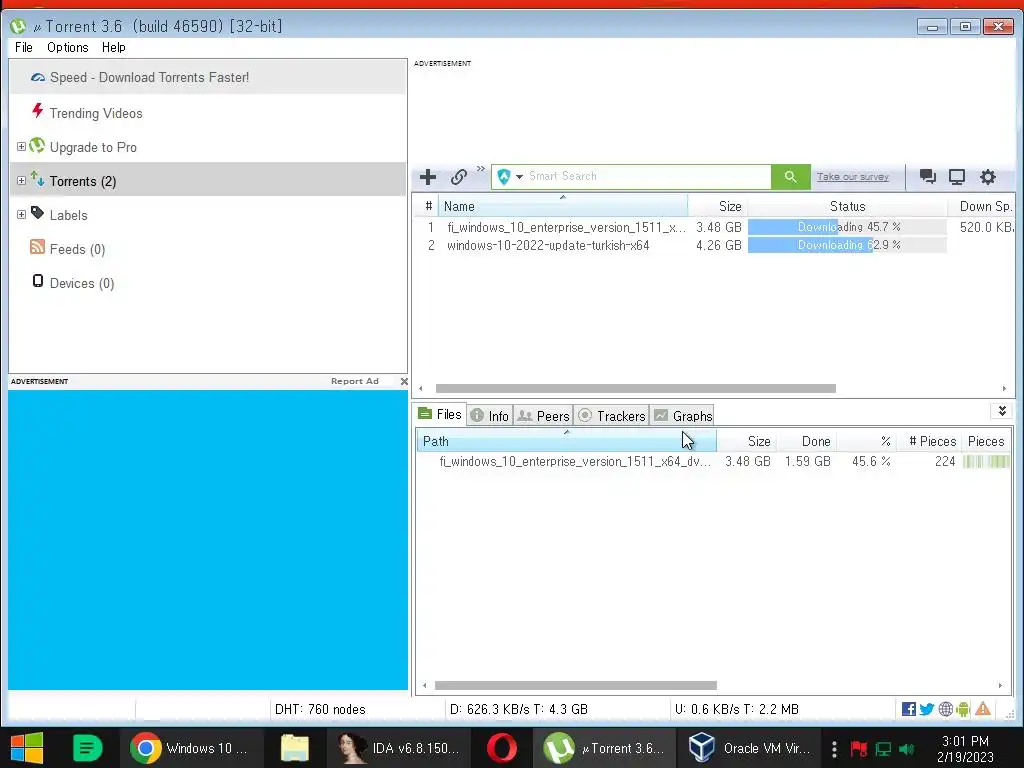Click the Twitter icon in status bar
Viewport: 1024px width, 768px height.
click(x=927, y=709)
